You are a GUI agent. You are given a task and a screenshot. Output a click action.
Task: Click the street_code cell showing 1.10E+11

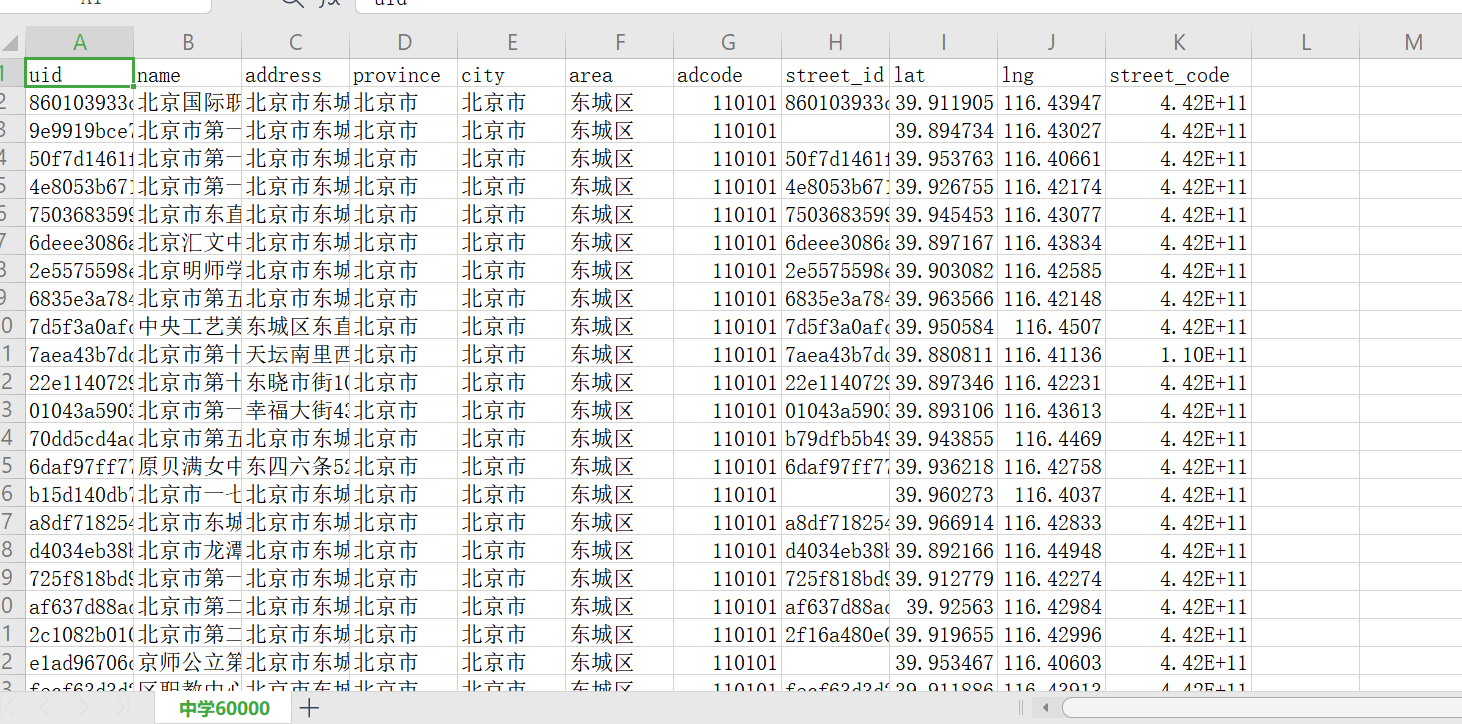click(1179, 355)
